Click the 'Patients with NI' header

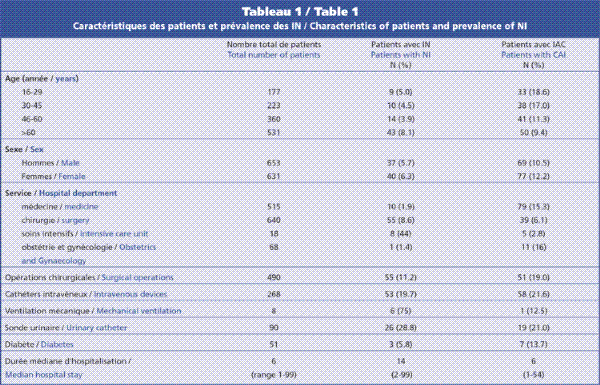pyautogui.click(x=401, y=54)
